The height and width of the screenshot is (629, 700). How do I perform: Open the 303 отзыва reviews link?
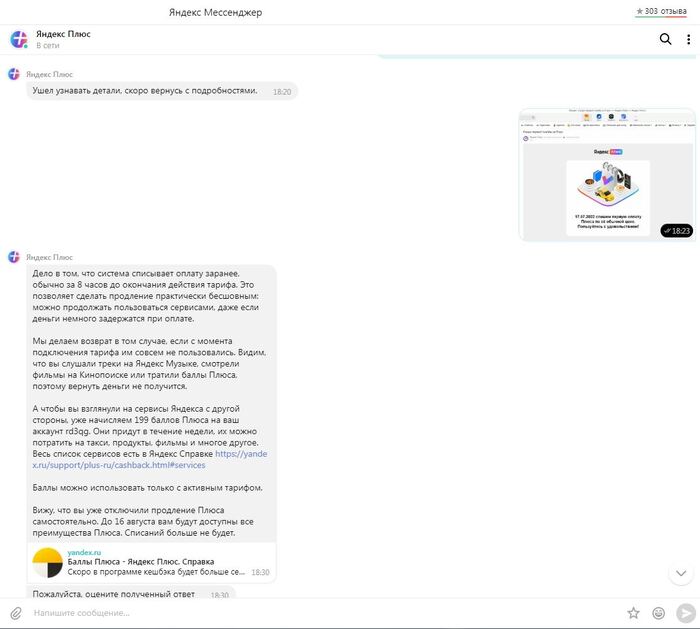coord(661,11)
